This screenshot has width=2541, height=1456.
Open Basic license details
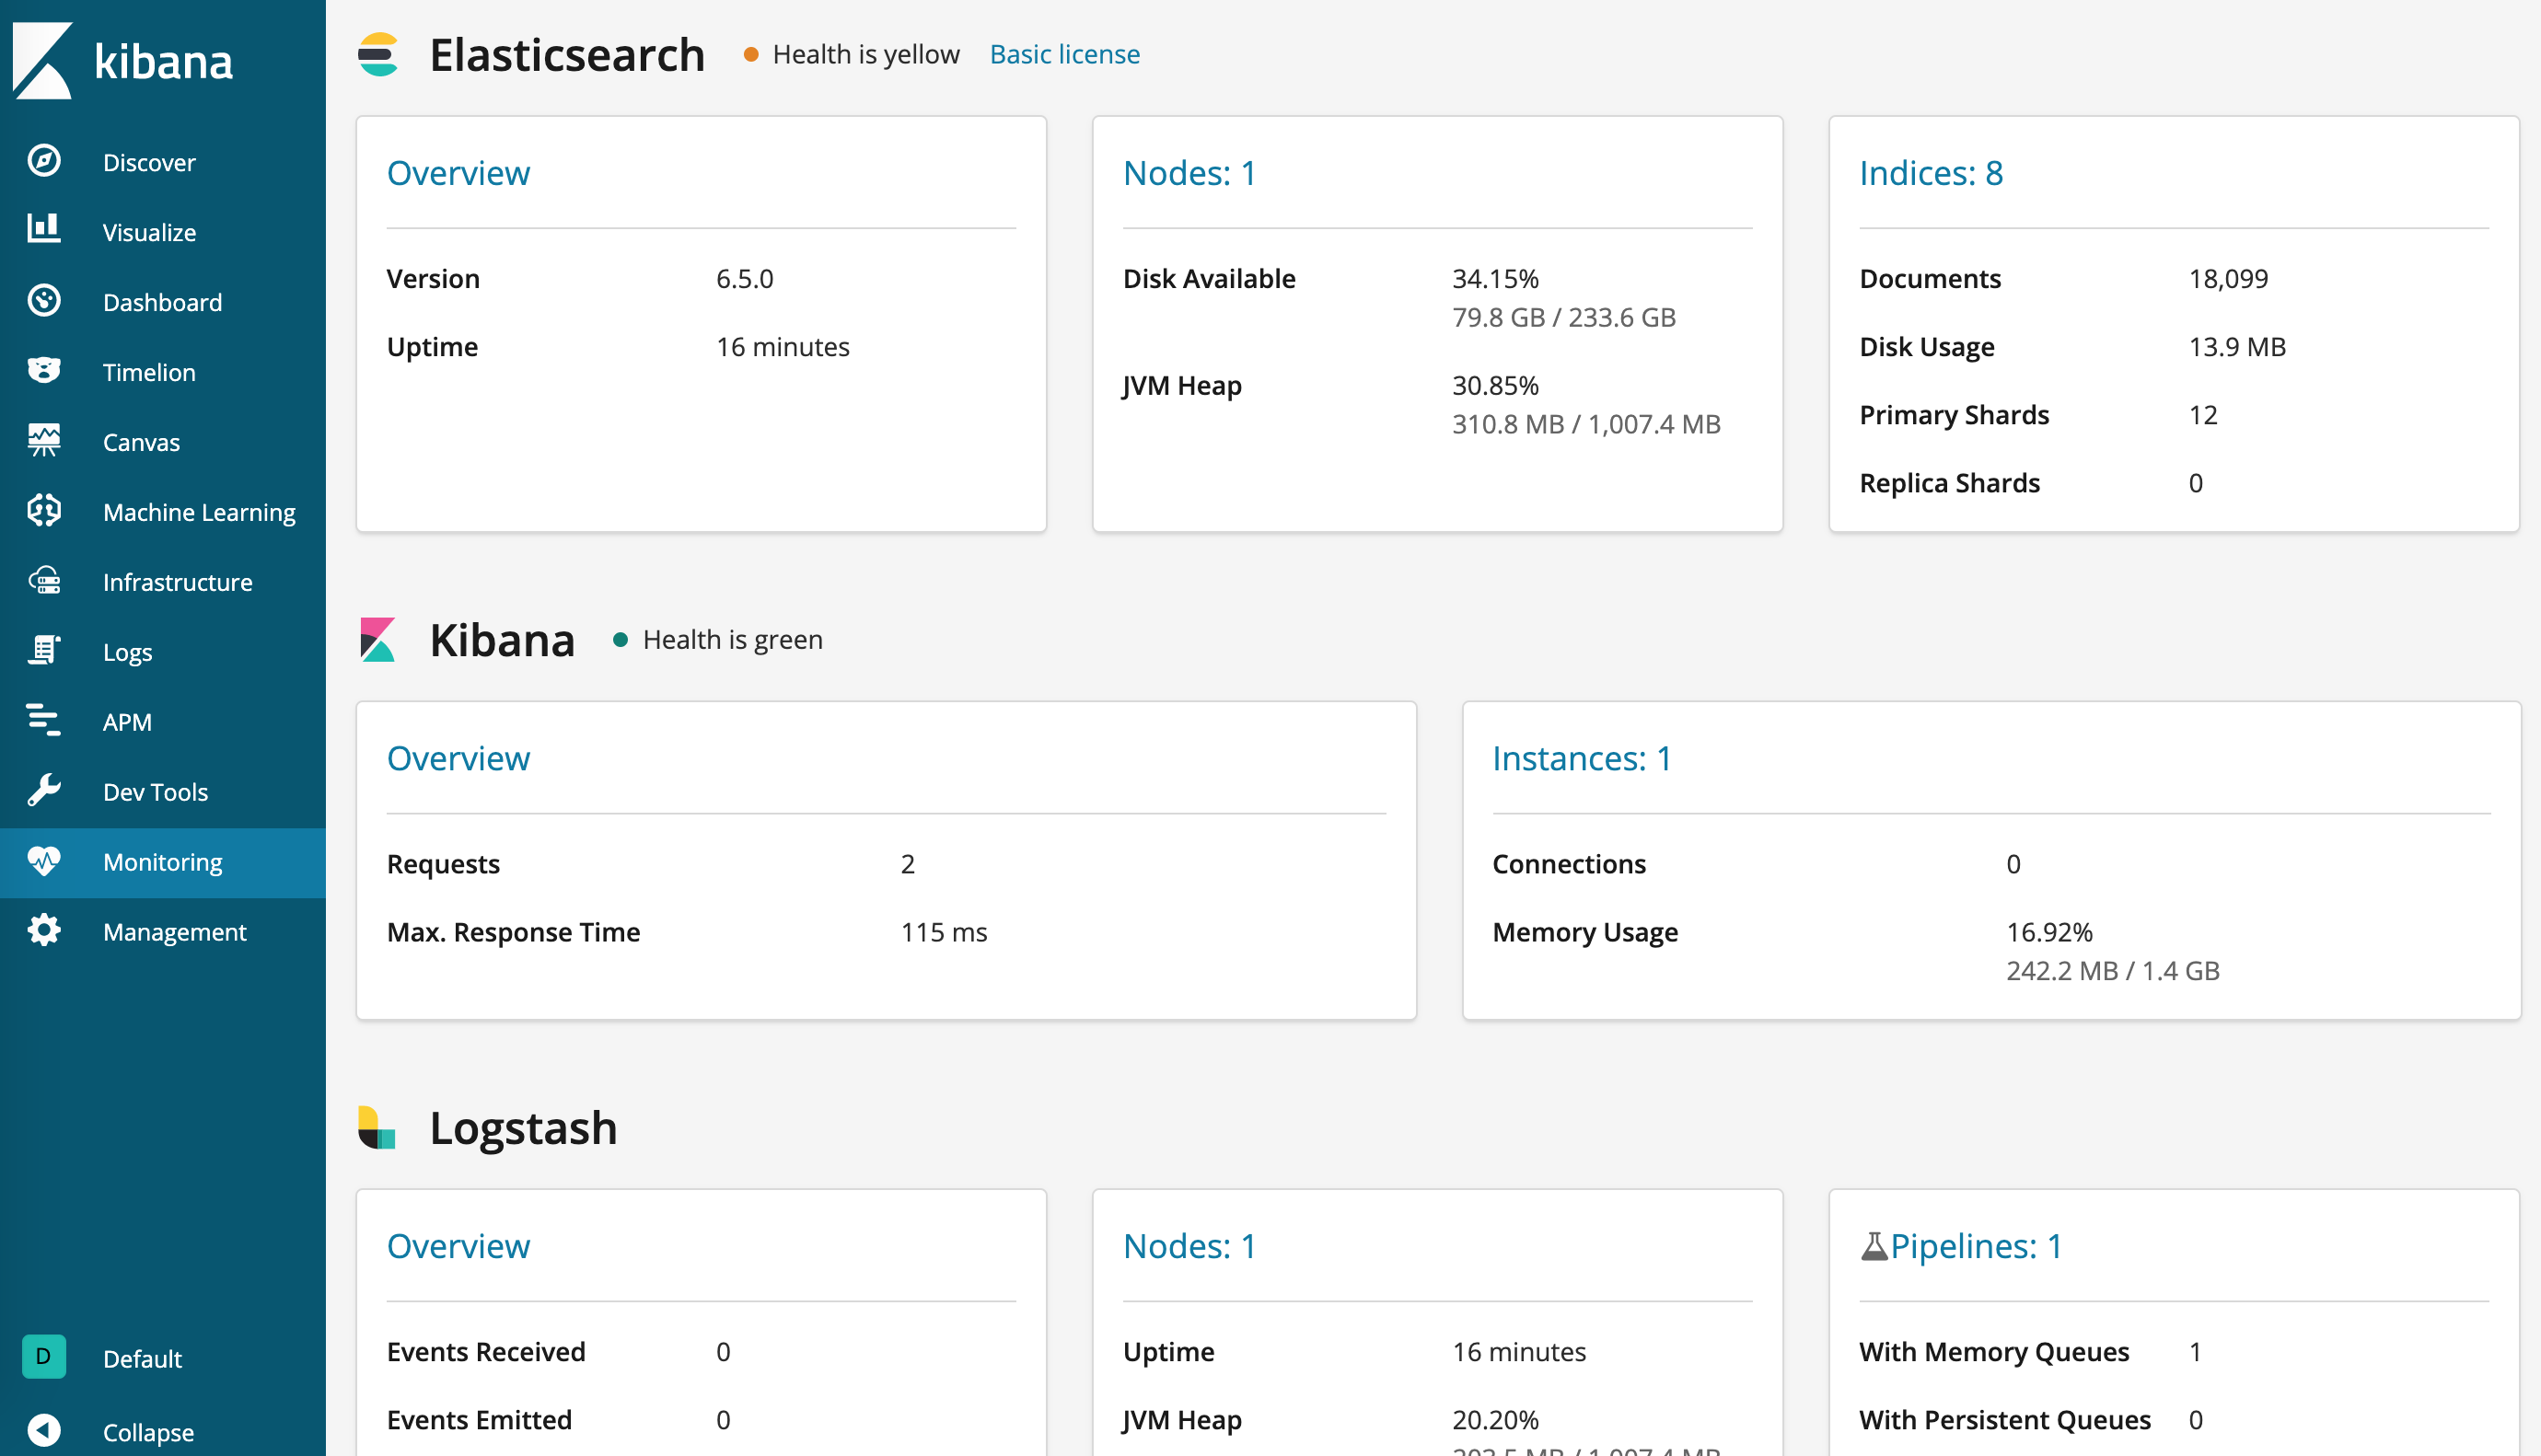click(x=1064, y=54)
